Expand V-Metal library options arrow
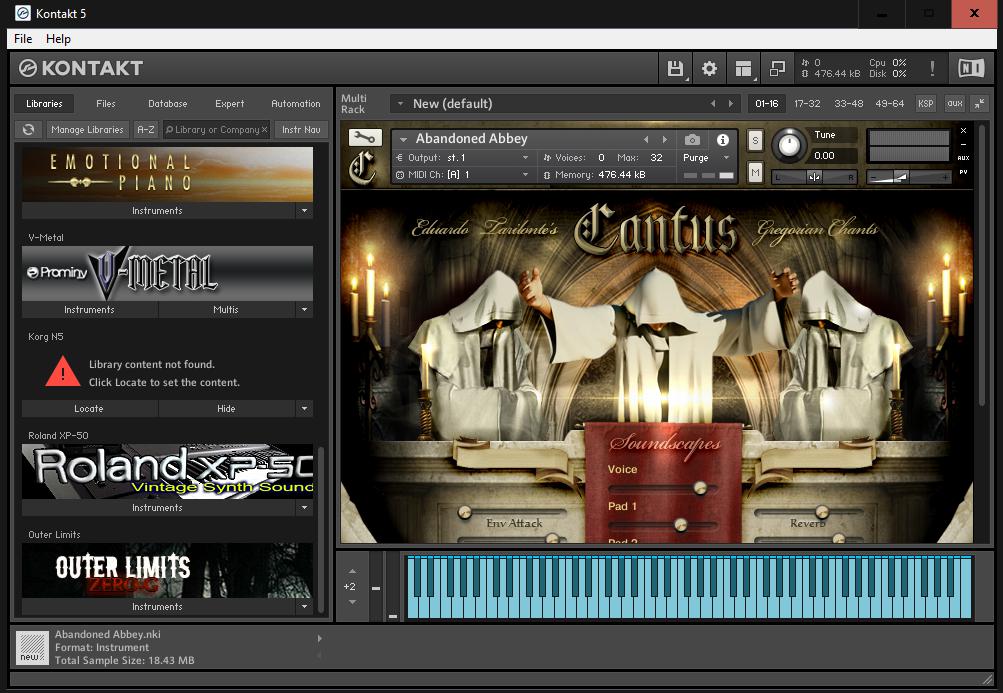Screen dimensions: 1003x693 pos(304,310)
